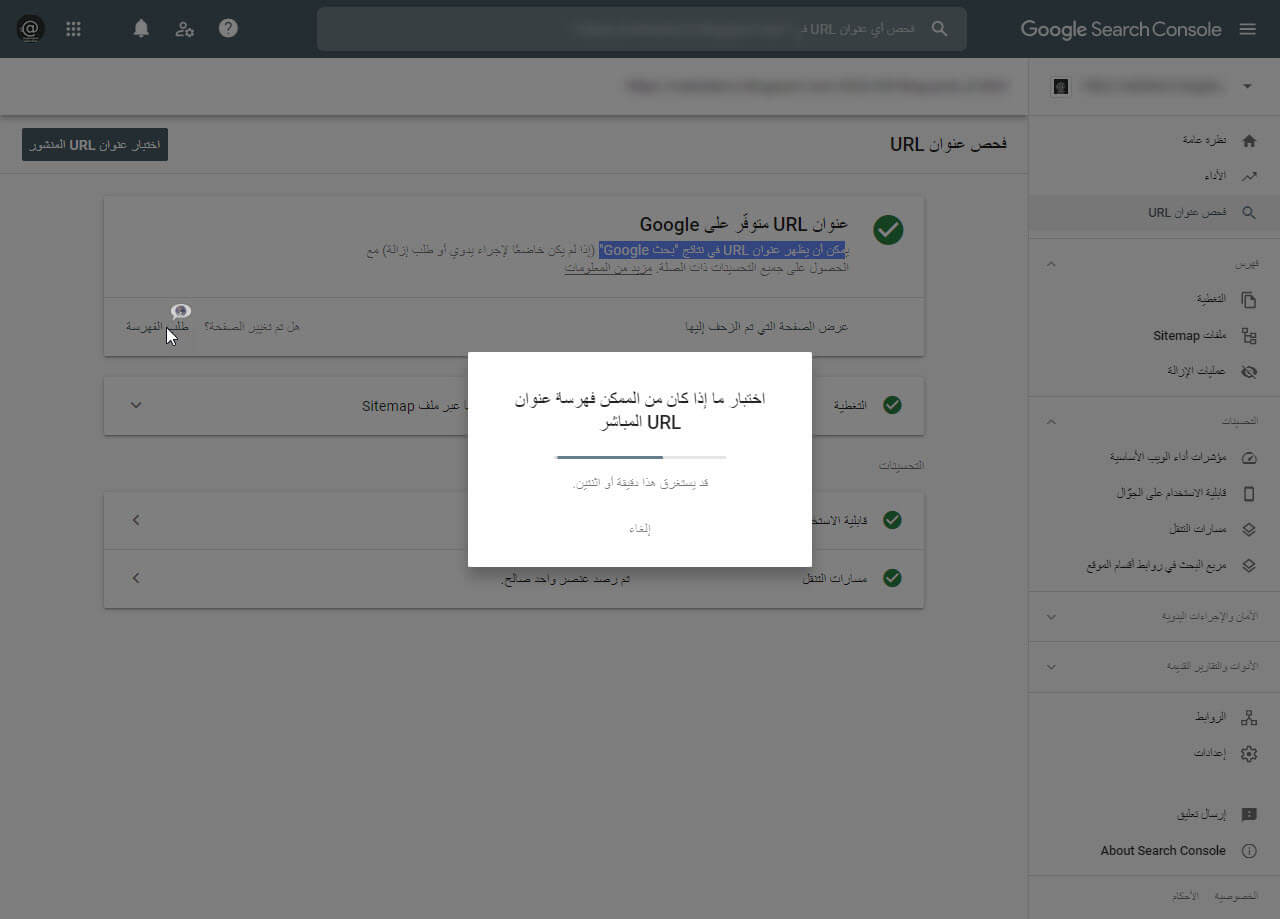The height and width of the screenshot is (919, 1280).
Task: Click the Core Web Vitals gauge icon
Action: click(x=1249, y=458)
